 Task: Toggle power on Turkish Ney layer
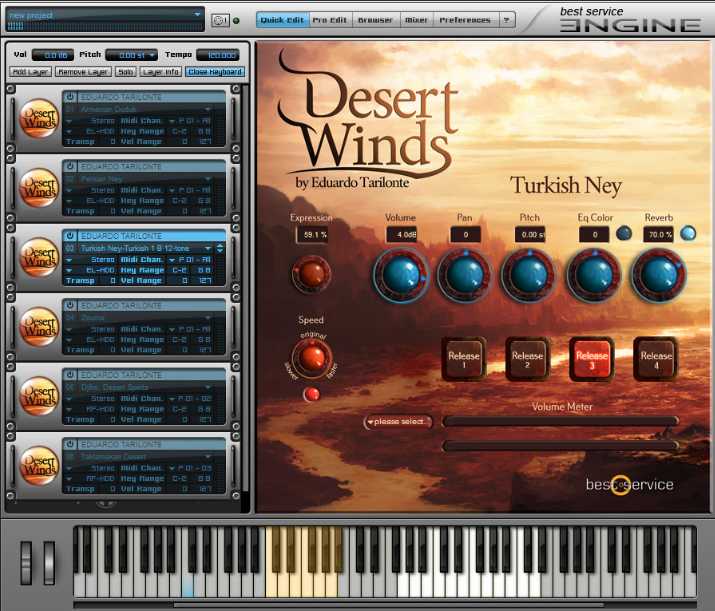[70, 236]
